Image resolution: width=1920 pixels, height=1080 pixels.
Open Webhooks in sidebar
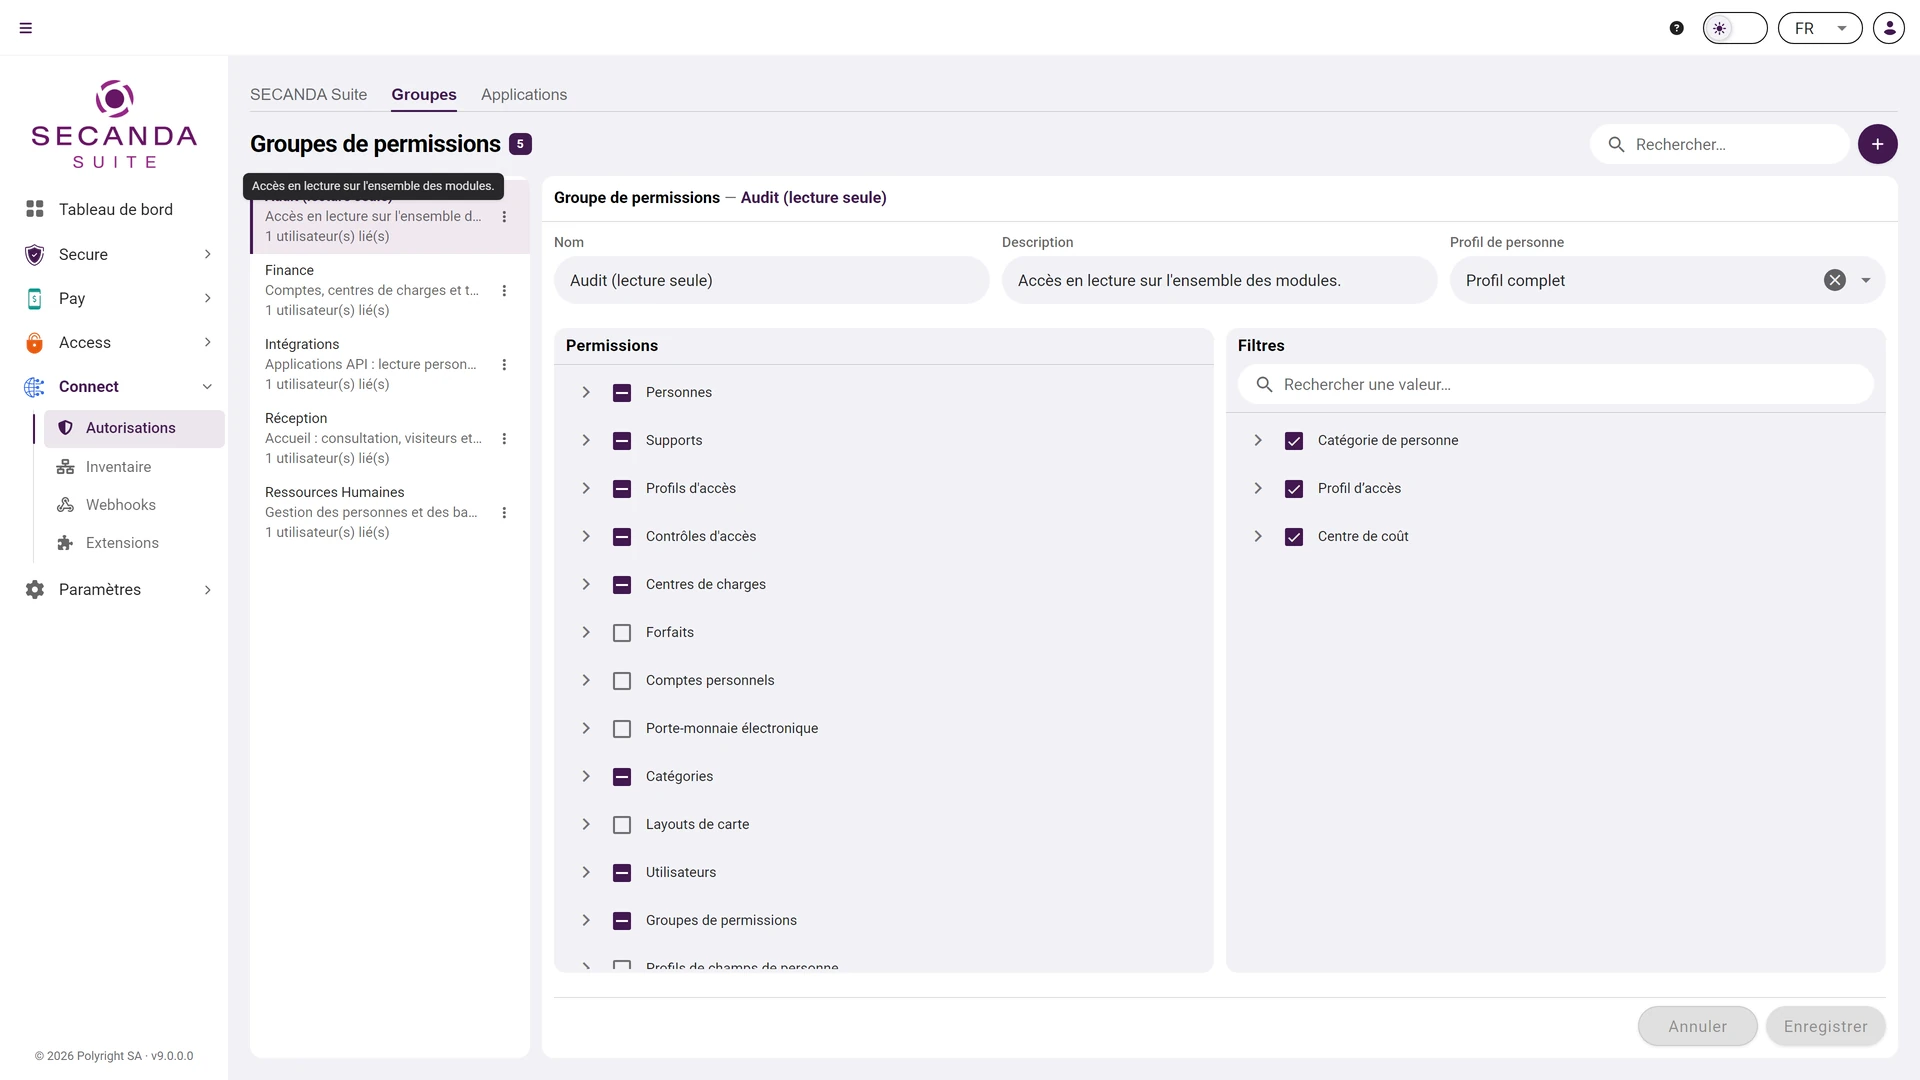click(x=120, y=505)
